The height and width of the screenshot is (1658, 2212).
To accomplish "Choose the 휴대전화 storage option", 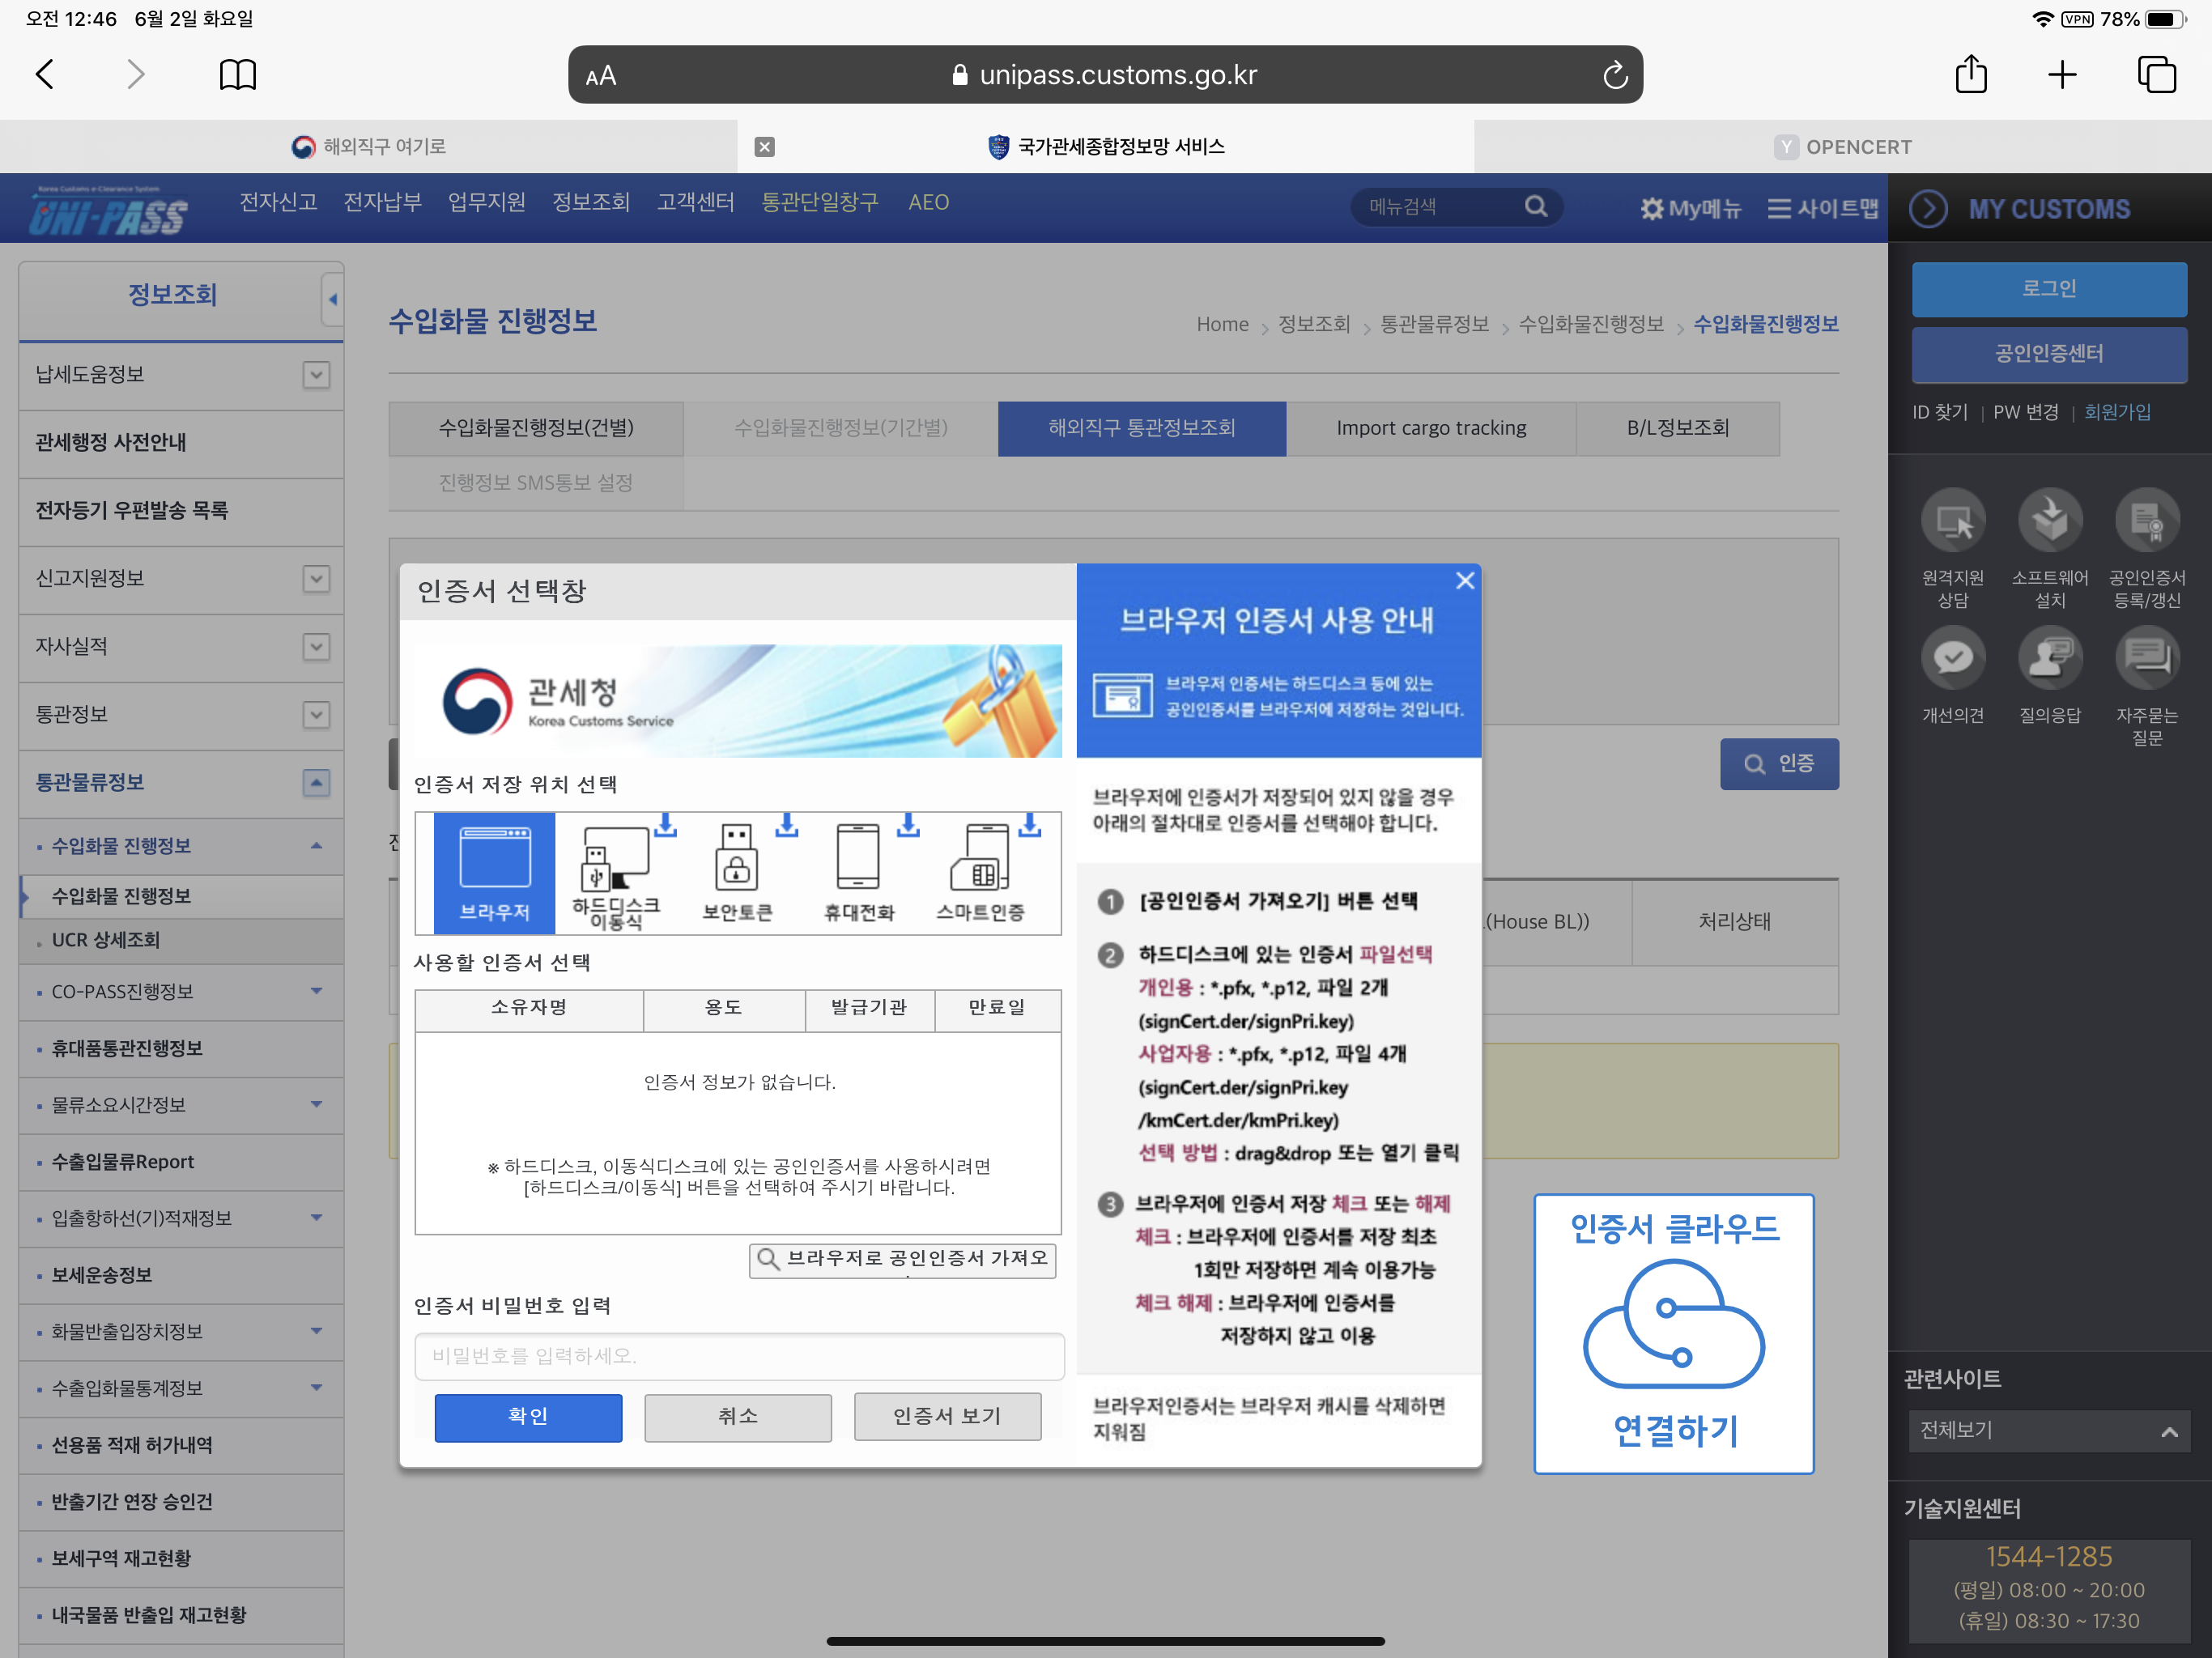I will point(858,872).
